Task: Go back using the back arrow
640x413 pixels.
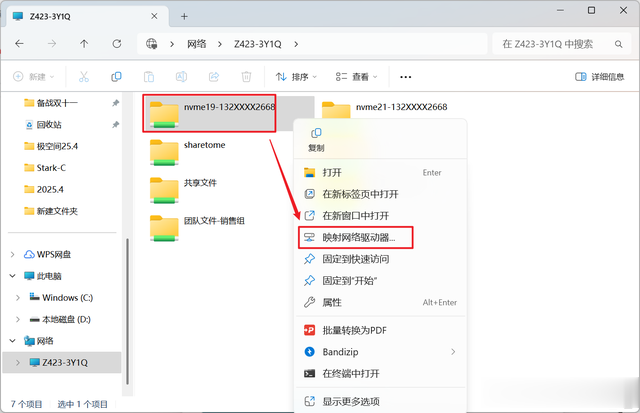Action: [19, 44]
